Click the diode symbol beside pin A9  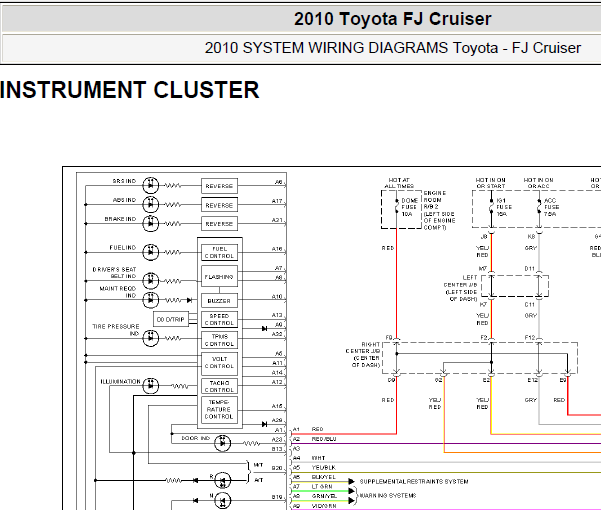click(x=264, y=328)
